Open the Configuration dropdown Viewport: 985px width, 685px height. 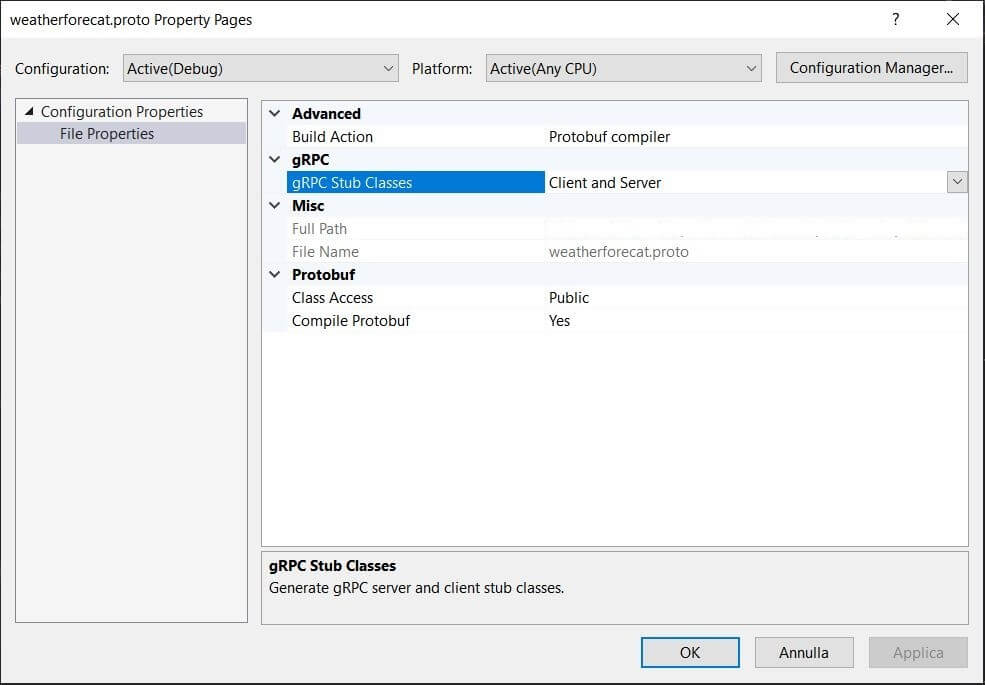point(261,69)
